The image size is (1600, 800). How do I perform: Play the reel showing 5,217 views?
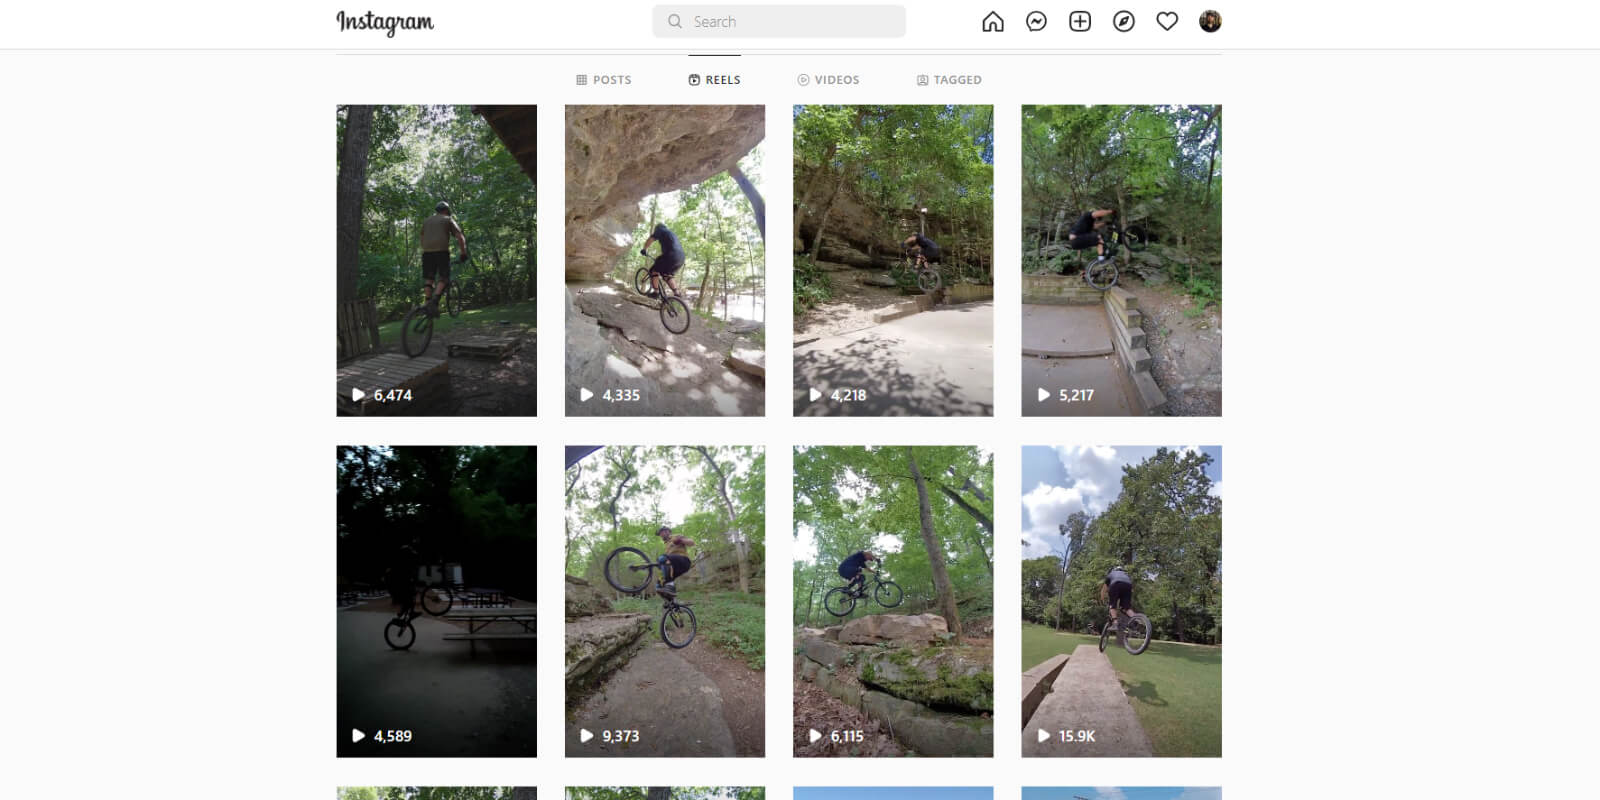[1121, 260]
